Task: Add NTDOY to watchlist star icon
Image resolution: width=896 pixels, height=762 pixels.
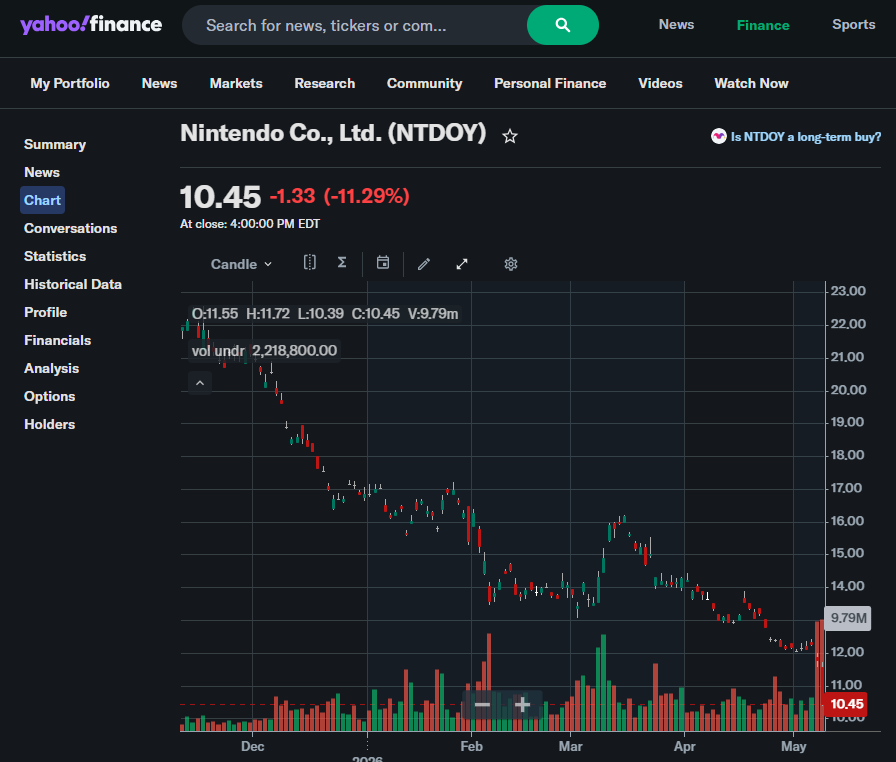Action: (510, 136)
